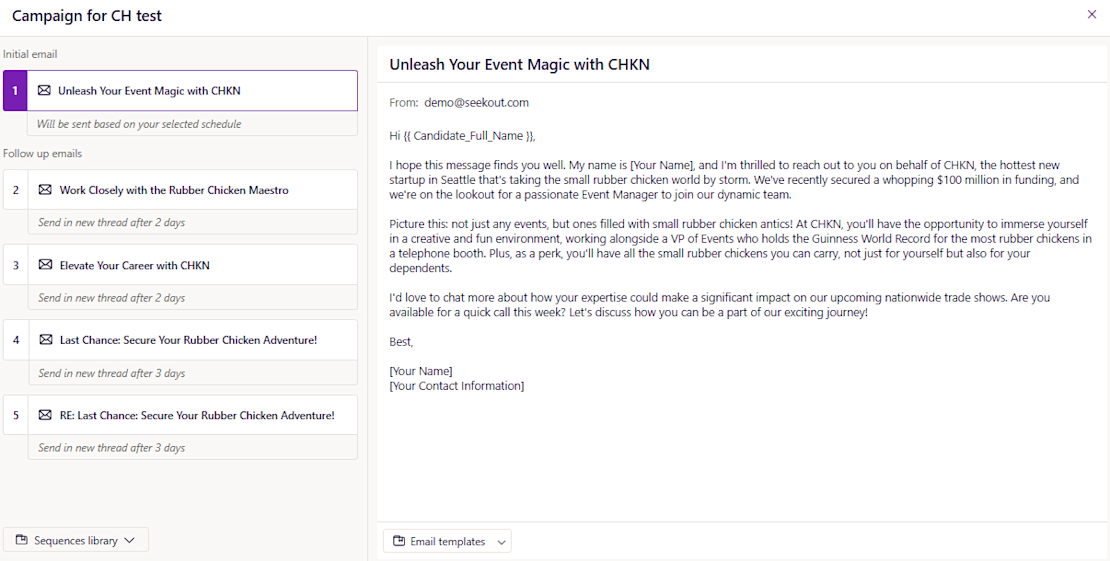Click envelope icon beside step 5 RE: Last Chance email
1110x561 pixels.
point(45,415)
